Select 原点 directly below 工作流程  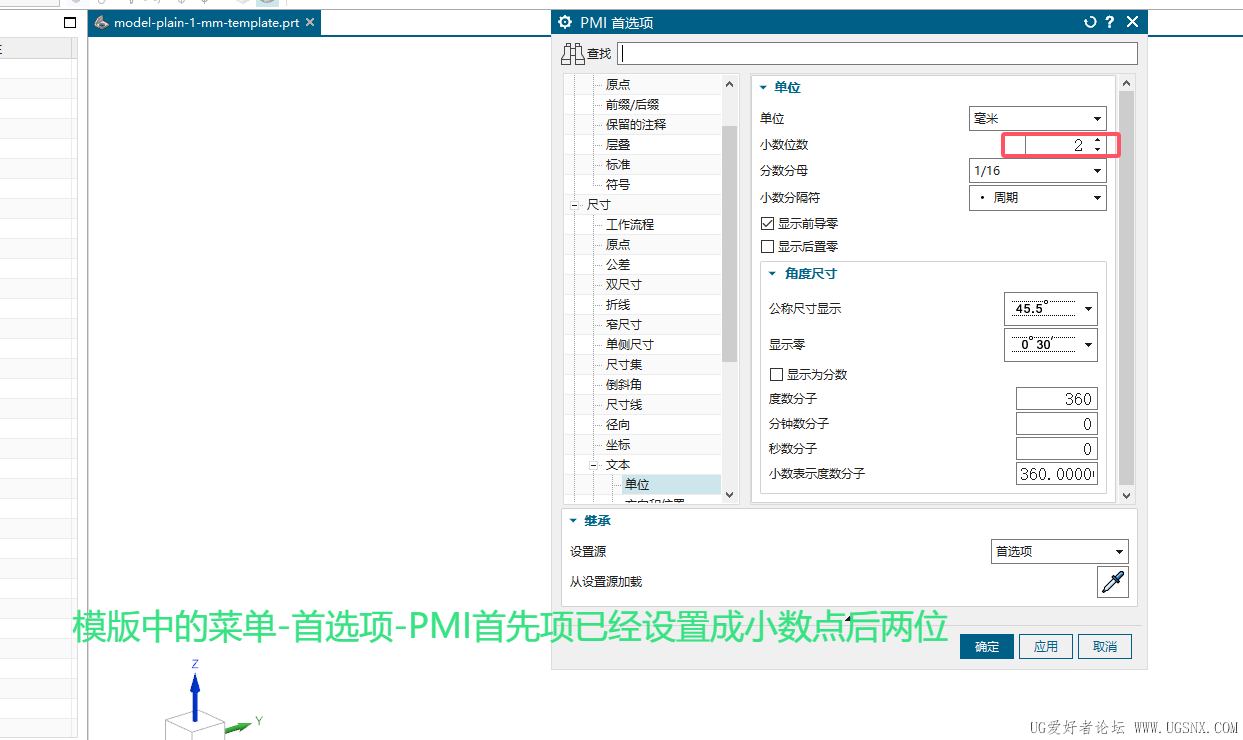618,245
